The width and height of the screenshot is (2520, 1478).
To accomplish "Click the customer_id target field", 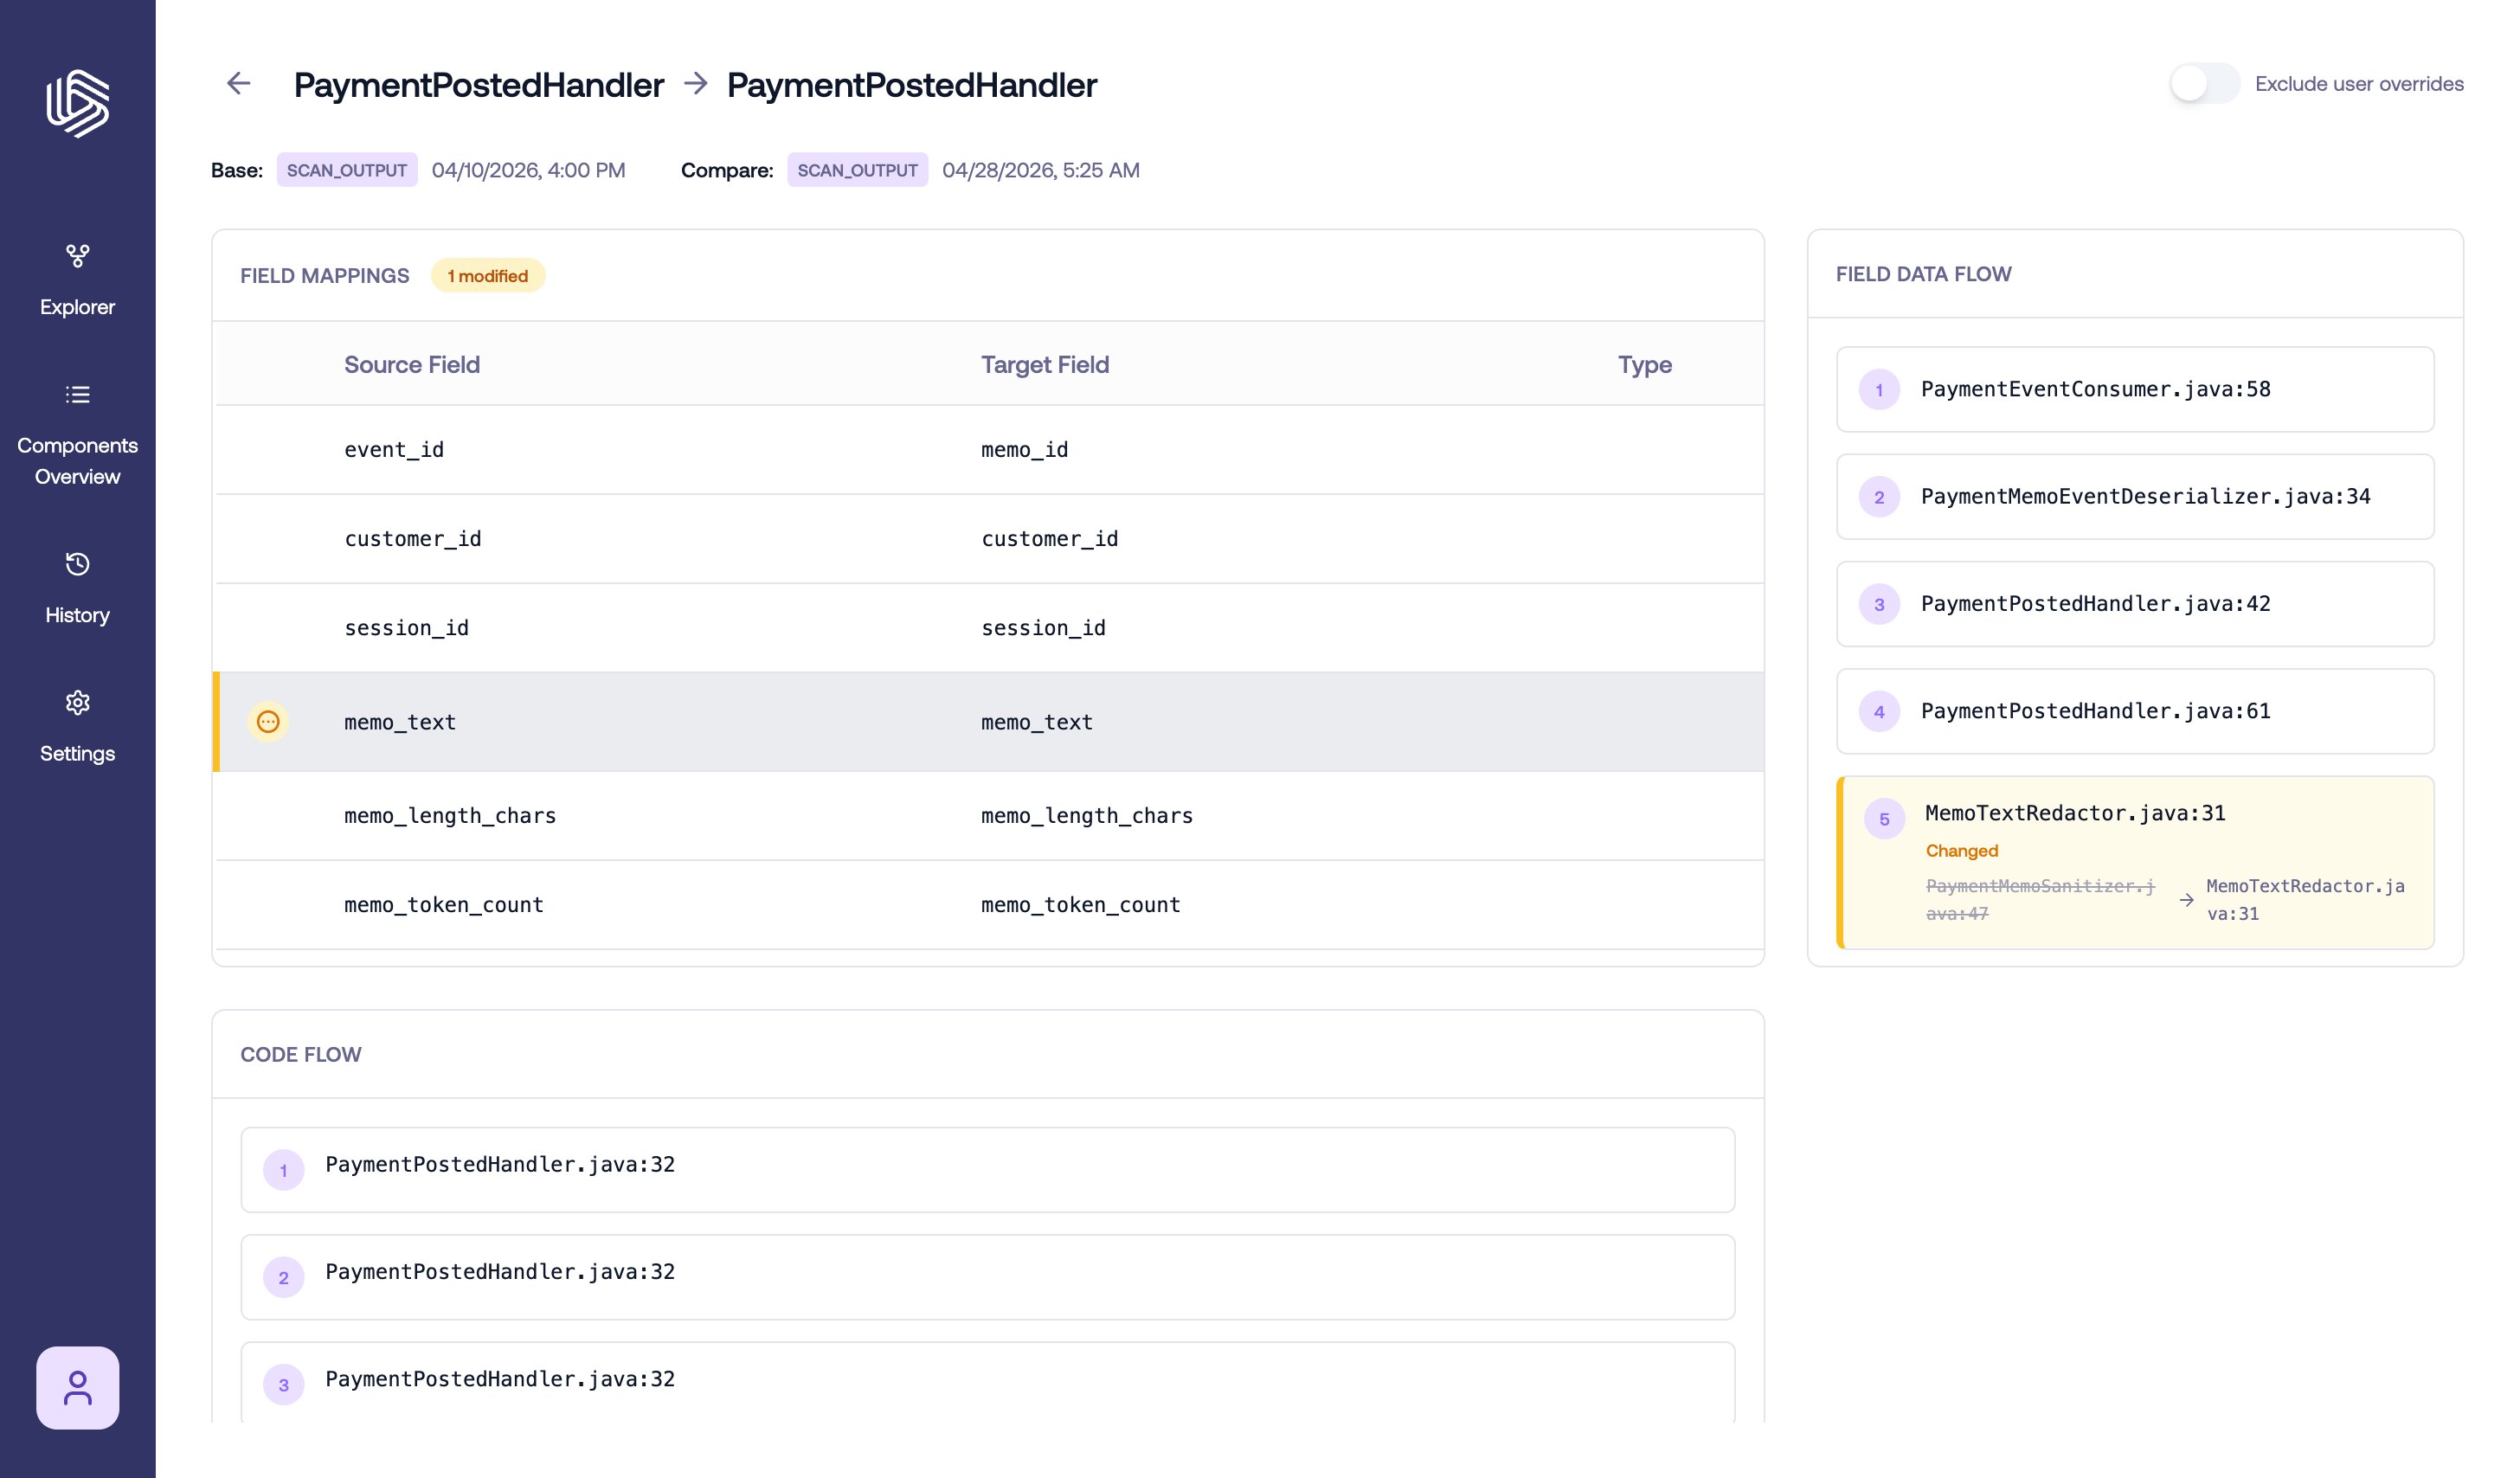I will [1049, 539].
